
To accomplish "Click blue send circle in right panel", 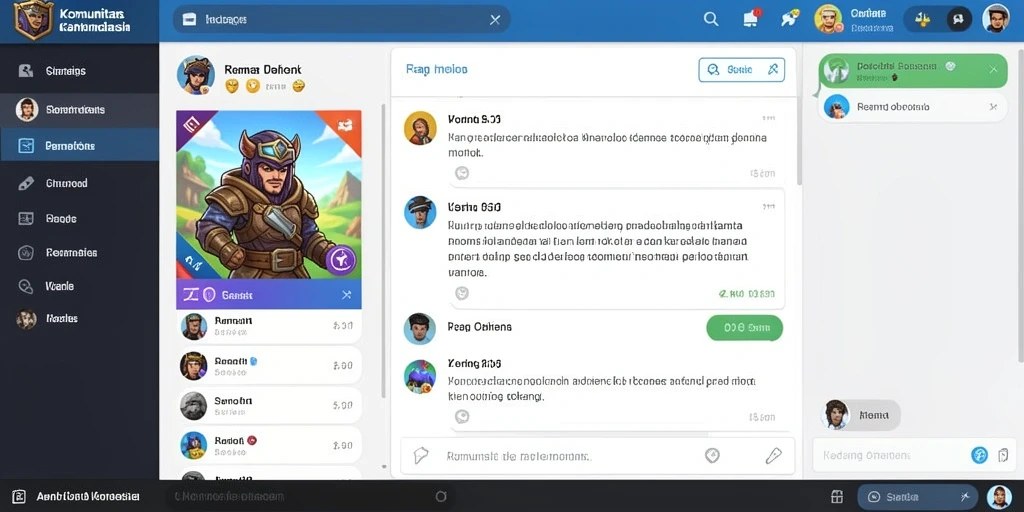I will pos(979,455).
